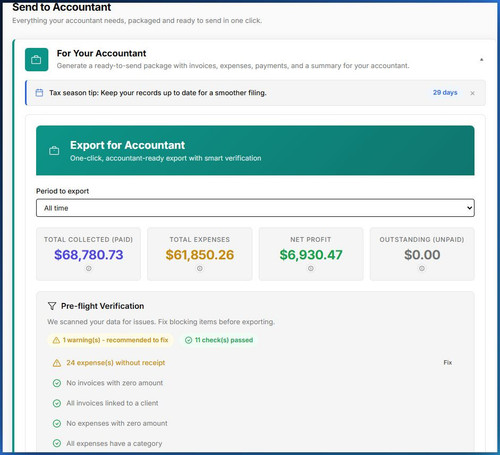Click info icon under Total Expenses amount
The width and height of the screenshot is (500, 455).
[200, 268]
